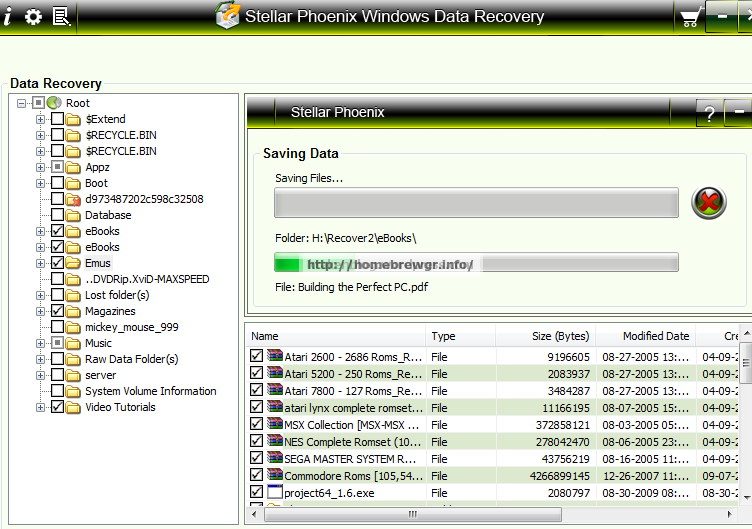The image size is (752, 529).
Task: Open settings gear icon in title bar
Action: (33, 17)
